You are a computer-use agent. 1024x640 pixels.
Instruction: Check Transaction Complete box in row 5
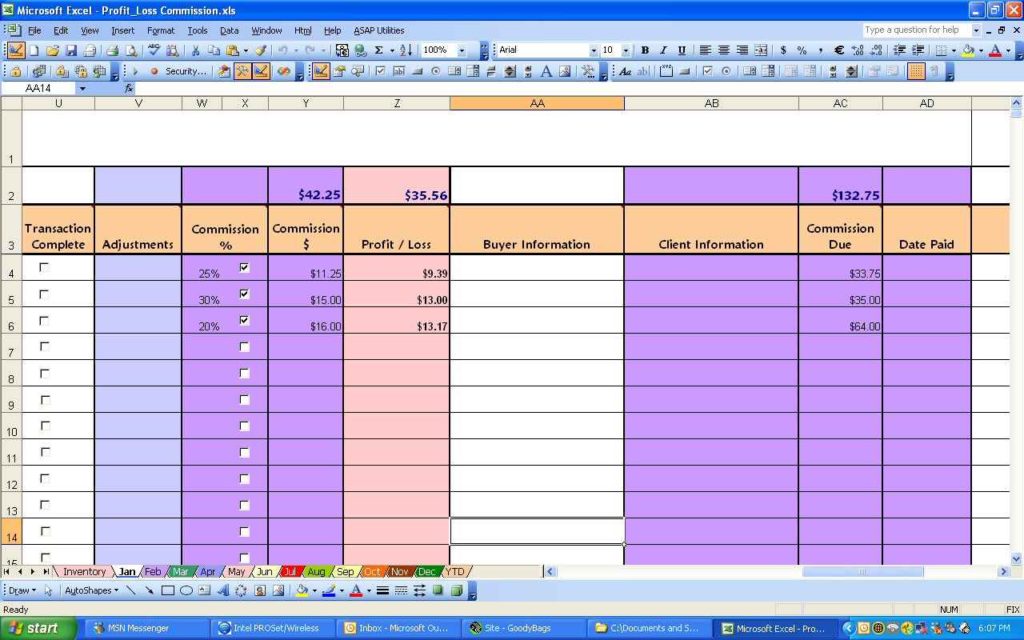click(44, 294)
